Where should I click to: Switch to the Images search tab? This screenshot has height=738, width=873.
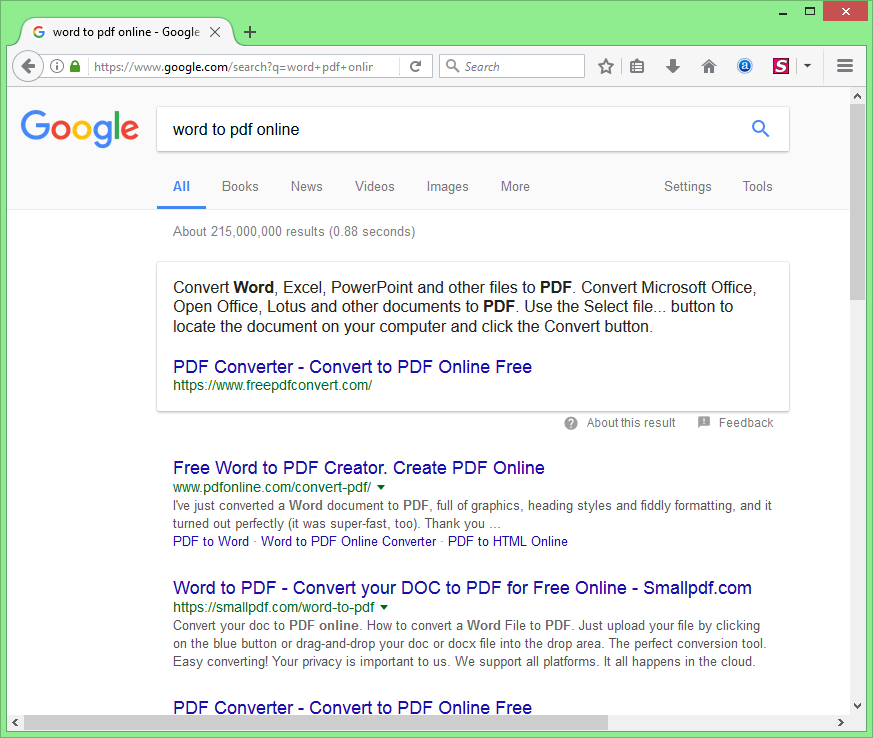(x=447, y=187)
